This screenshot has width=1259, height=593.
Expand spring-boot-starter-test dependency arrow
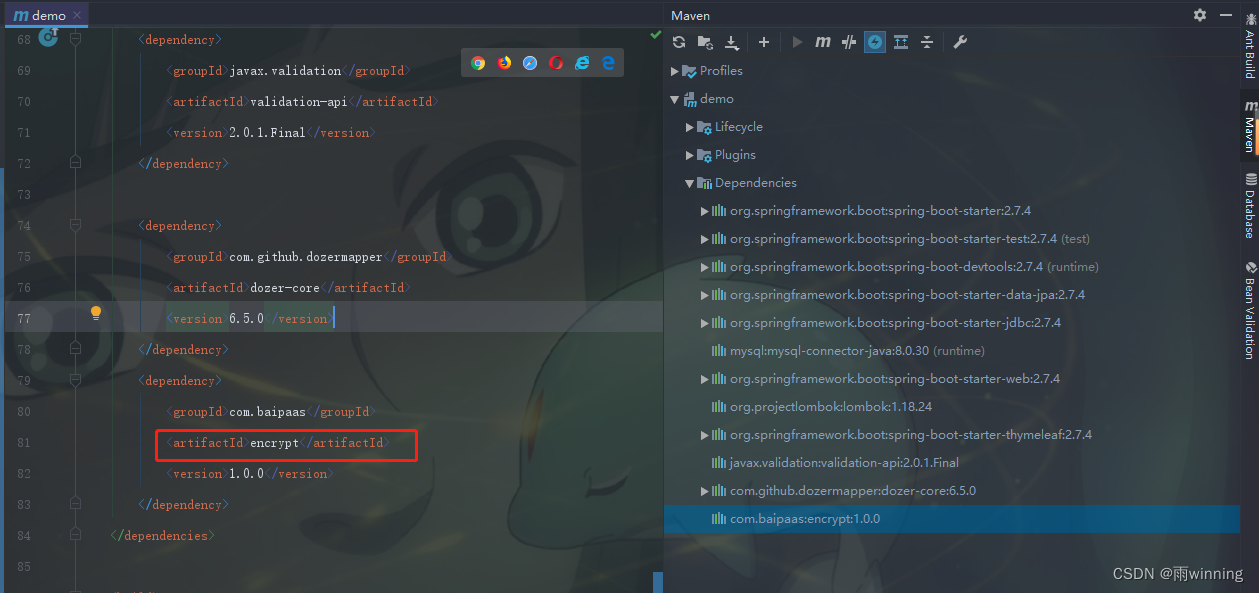tap(704, 239)
